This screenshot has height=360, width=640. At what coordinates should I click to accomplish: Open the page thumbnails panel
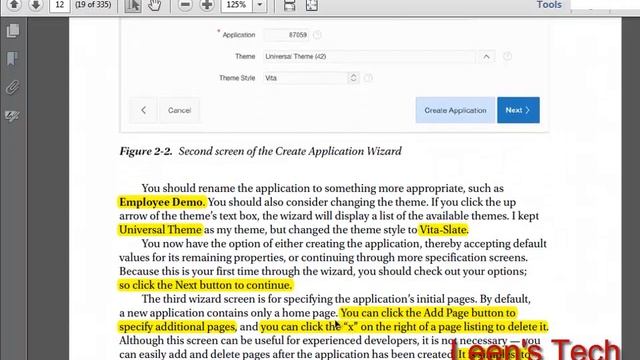tap(13, 31)
